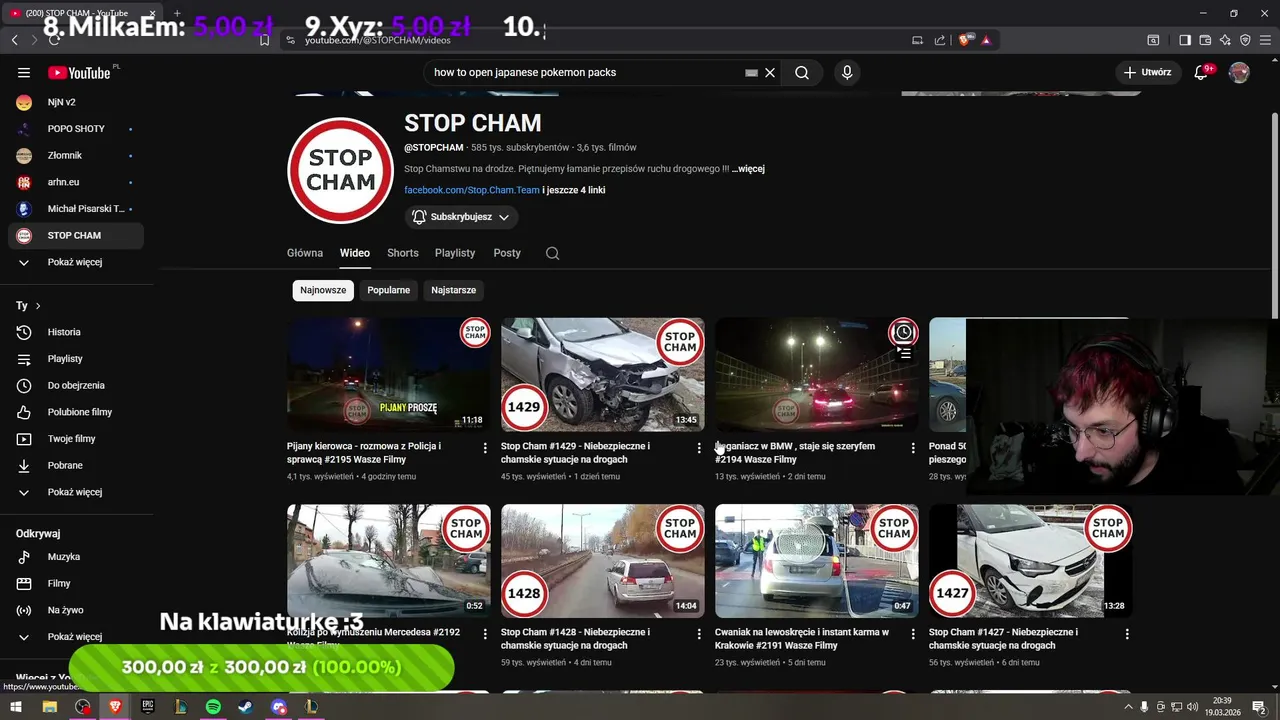Image resolution: width=1280 pixels, height=720 pixels.
Task: Open Historia in sidebar
Action: click(x=76, y=332)
